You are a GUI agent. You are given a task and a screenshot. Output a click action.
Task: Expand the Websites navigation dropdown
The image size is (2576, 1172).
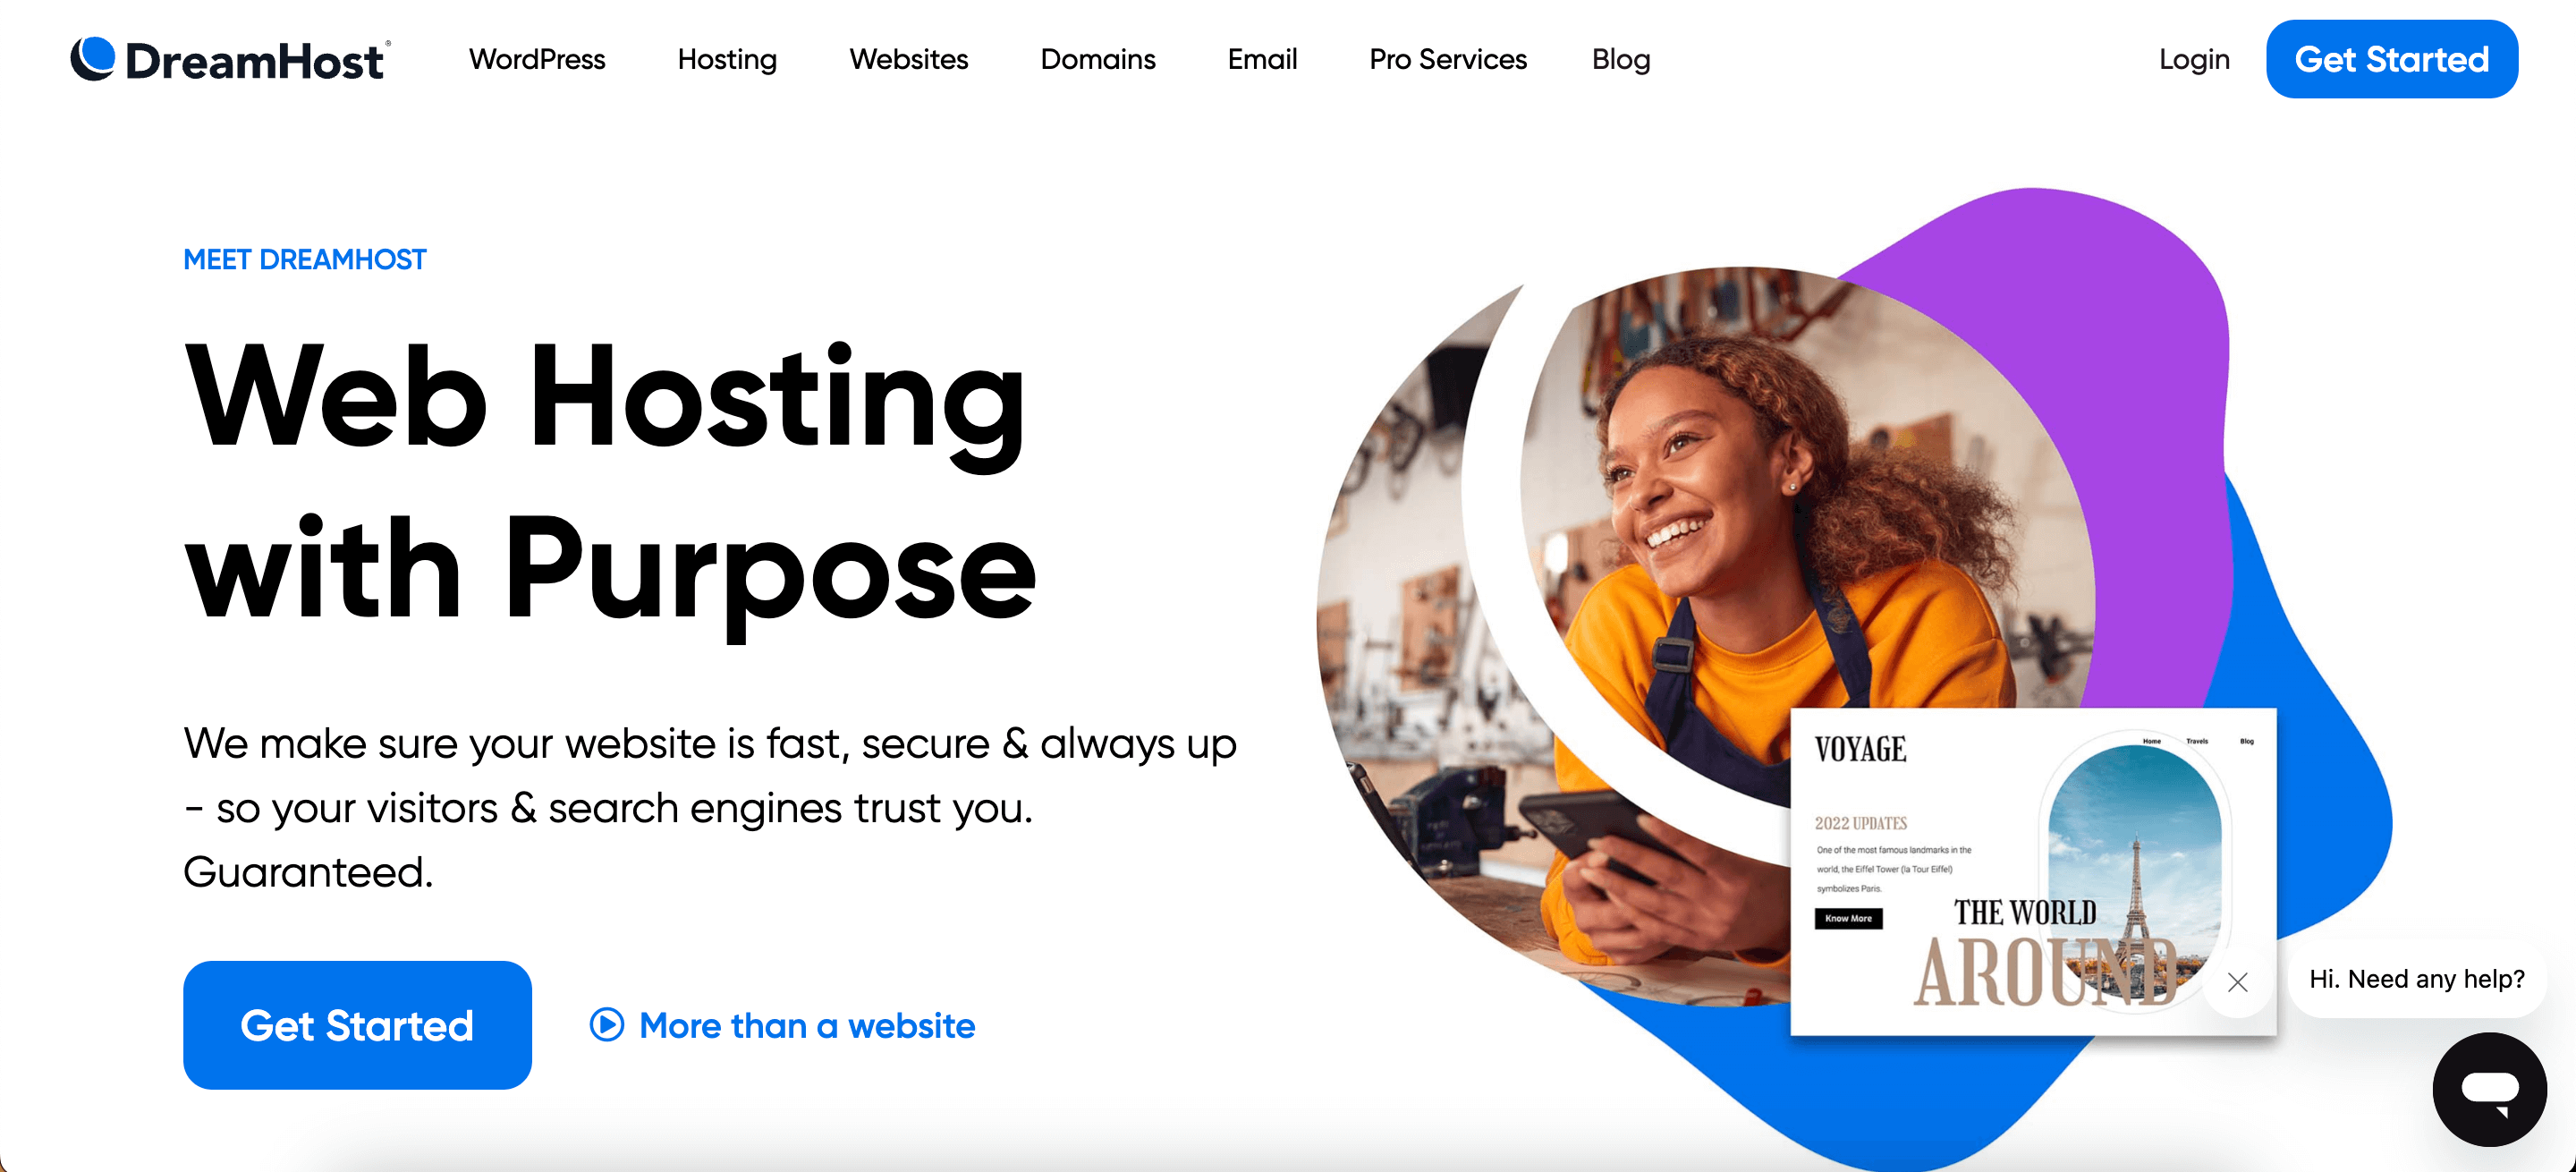[911, 59]
